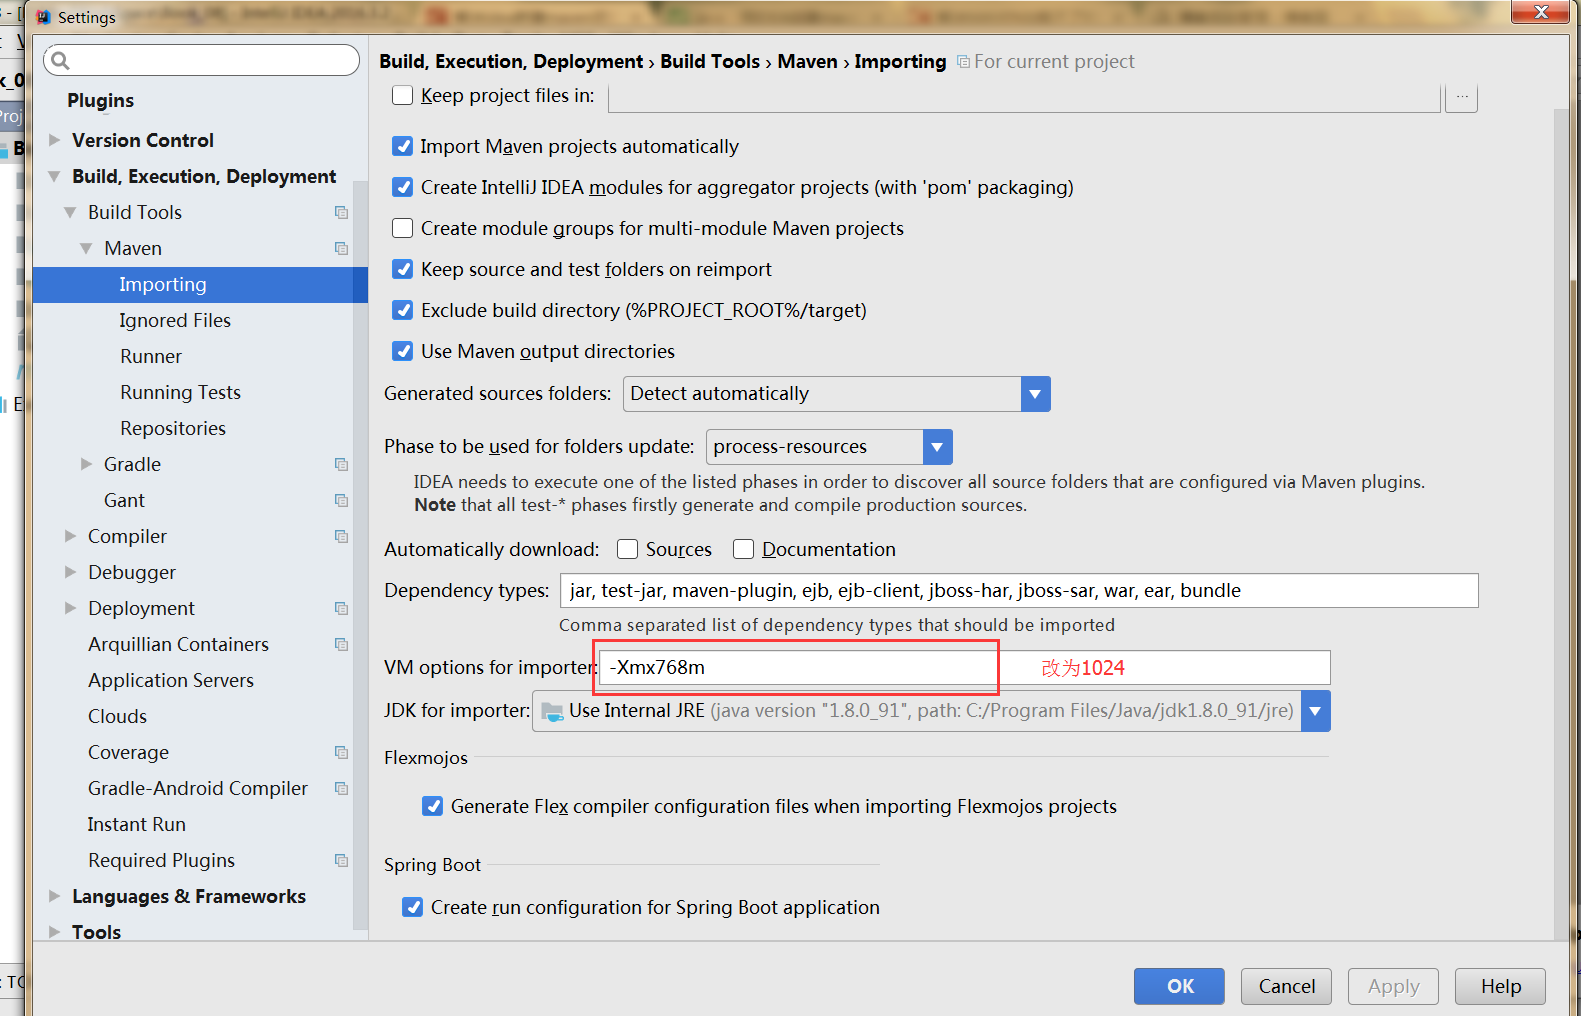This screenshot has height=1016, width=1581.
Task: Open Running Tests settings
Action: click(x=180, y=392)
